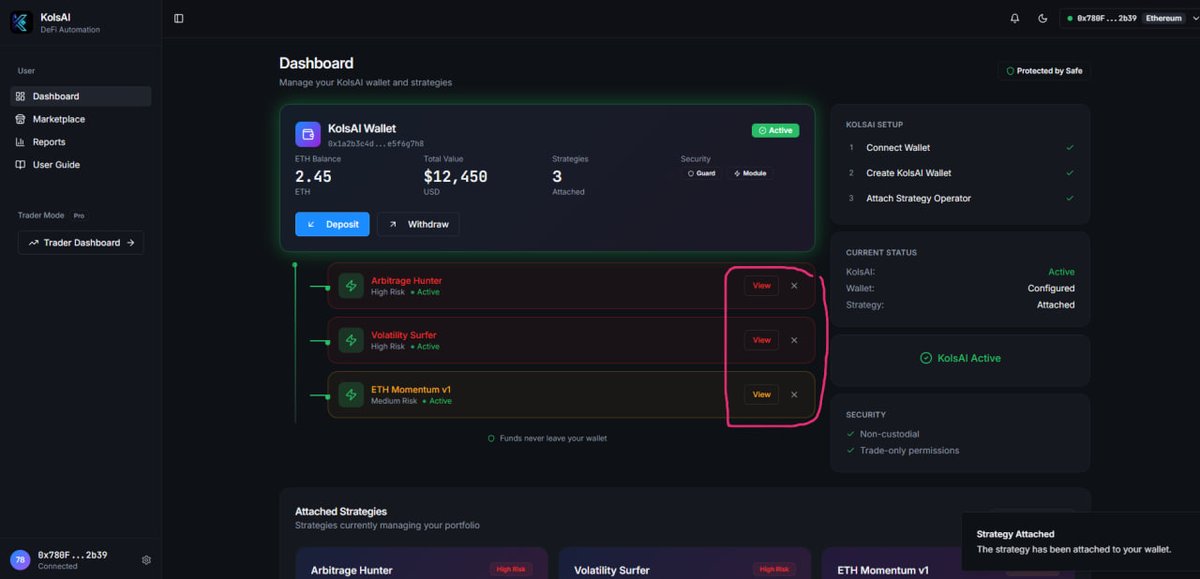Open Marketplace in sidebar
Image resolution: width=1200 pixels, height=579 pixels.
[x=81, y=119]
